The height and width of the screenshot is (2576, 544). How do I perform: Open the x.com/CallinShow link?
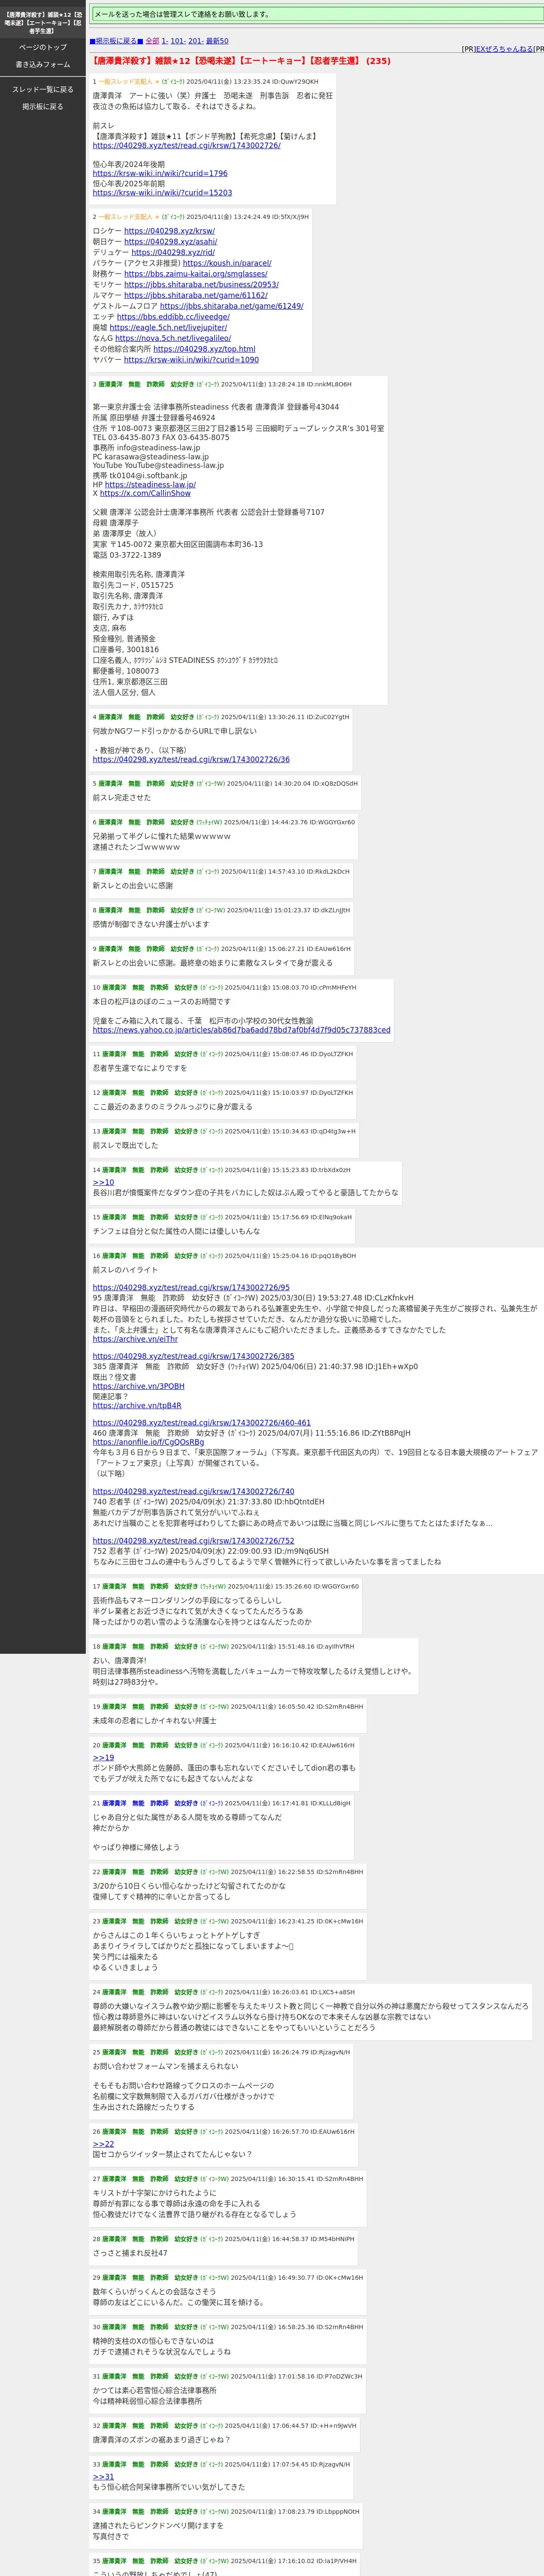(x=145, y=493)
